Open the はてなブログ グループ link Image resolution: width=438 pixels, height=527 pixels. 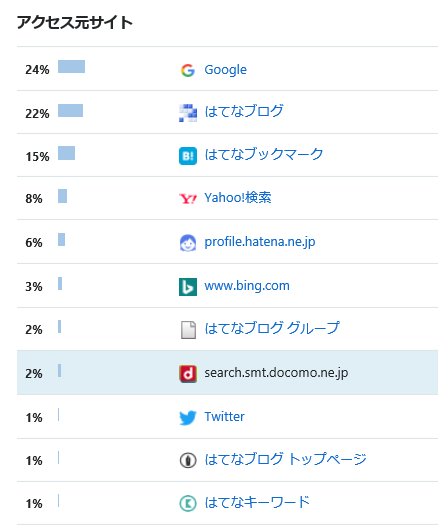click(x=272, y=328)
